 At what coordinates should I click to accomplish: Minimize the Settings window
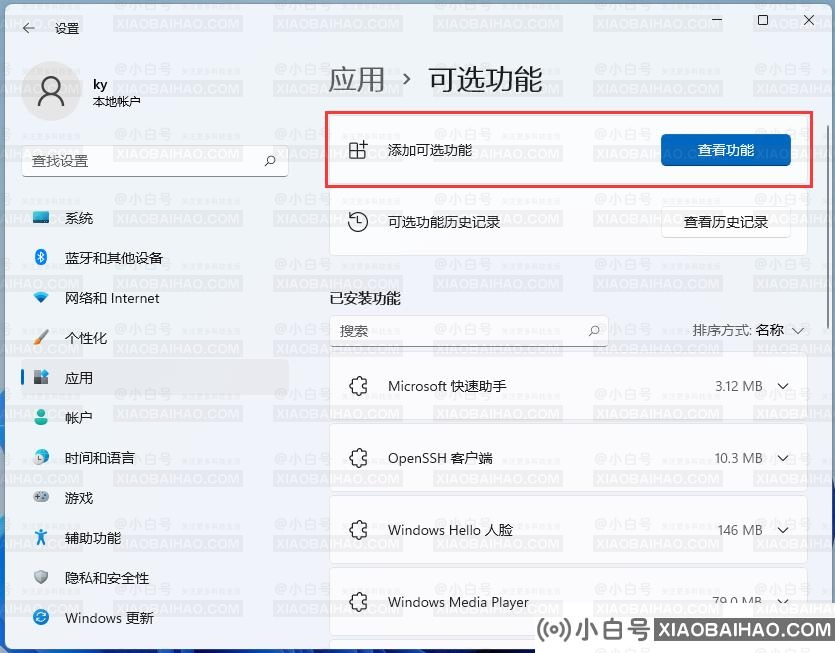click(717, 20)
